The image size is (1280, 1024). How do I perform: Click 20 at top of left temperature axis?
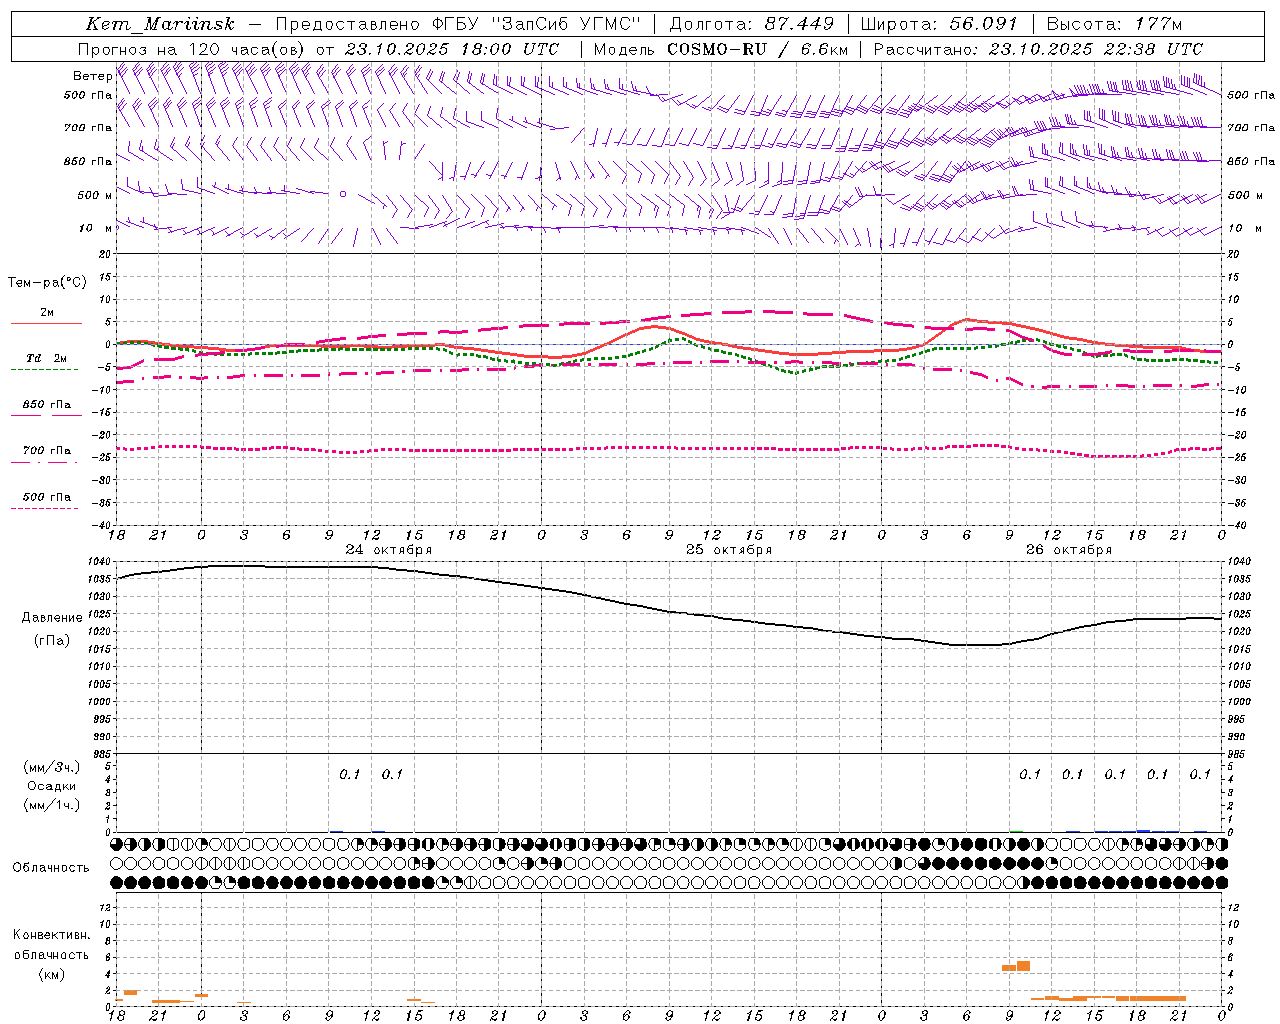point(105,254)
